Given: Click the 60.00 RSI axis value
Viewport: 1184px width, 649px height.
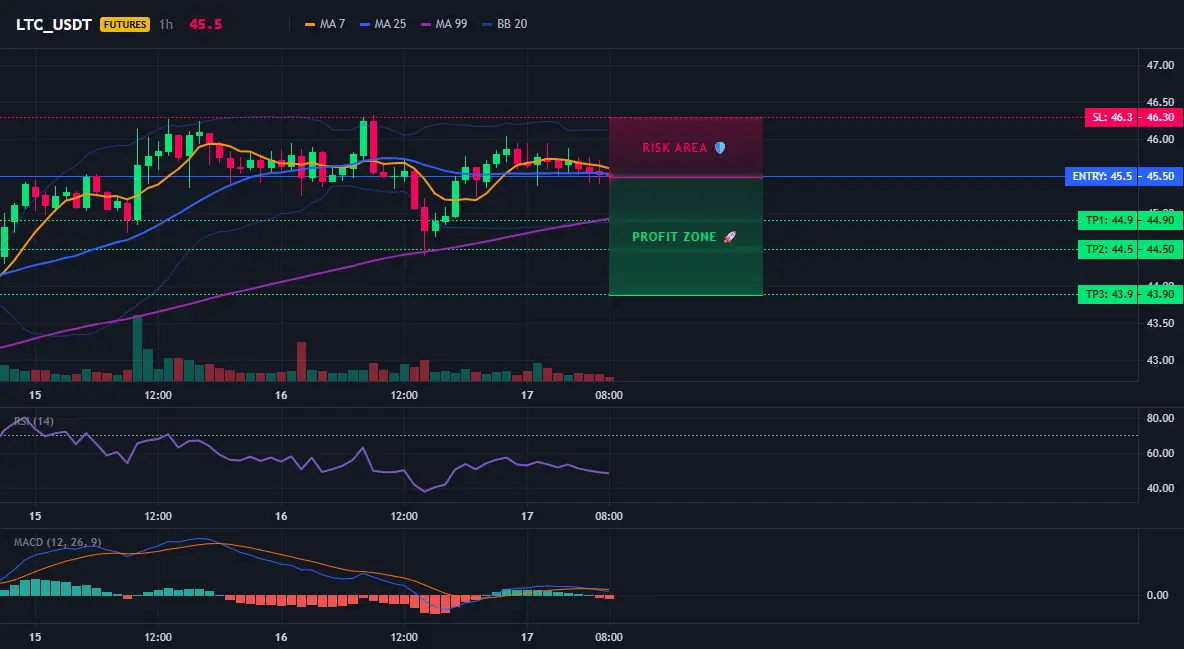Looking at the screenshot, I should [1160, 453].
